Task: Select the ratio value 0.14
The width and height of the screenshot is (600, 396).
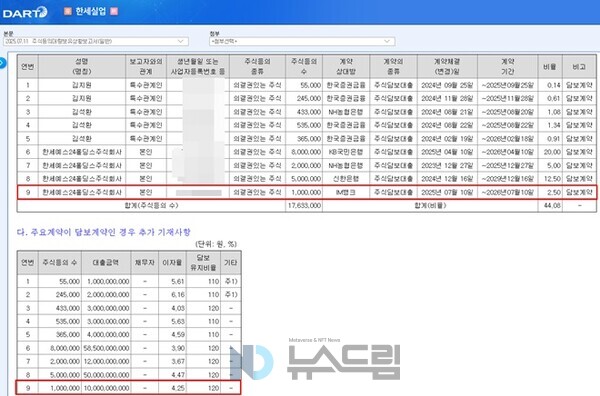Action: click(x=554, y=85)
